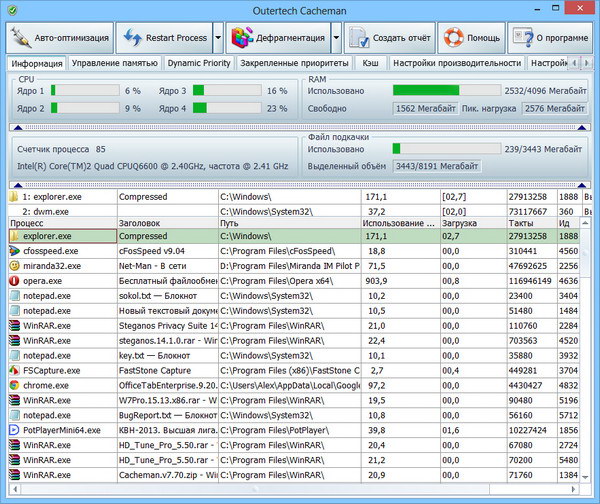Click the Дефрагментация colored cubes icon
Viewport: 600px width, 504px height.
coord(240,38)
